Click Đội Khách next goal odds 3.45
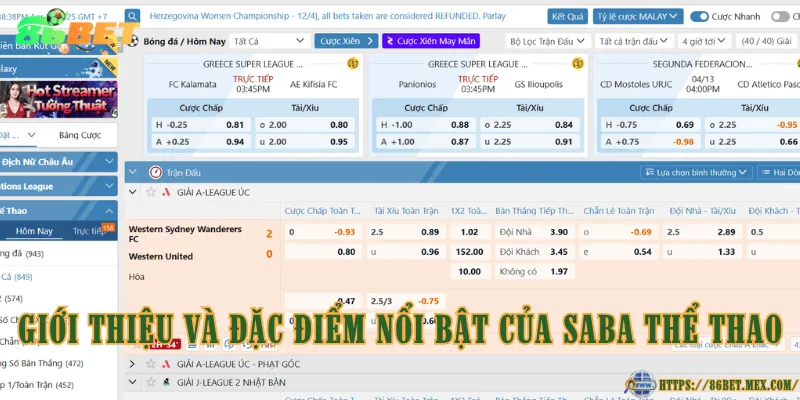Screen dimensions: 800x400 click(535, 252)
